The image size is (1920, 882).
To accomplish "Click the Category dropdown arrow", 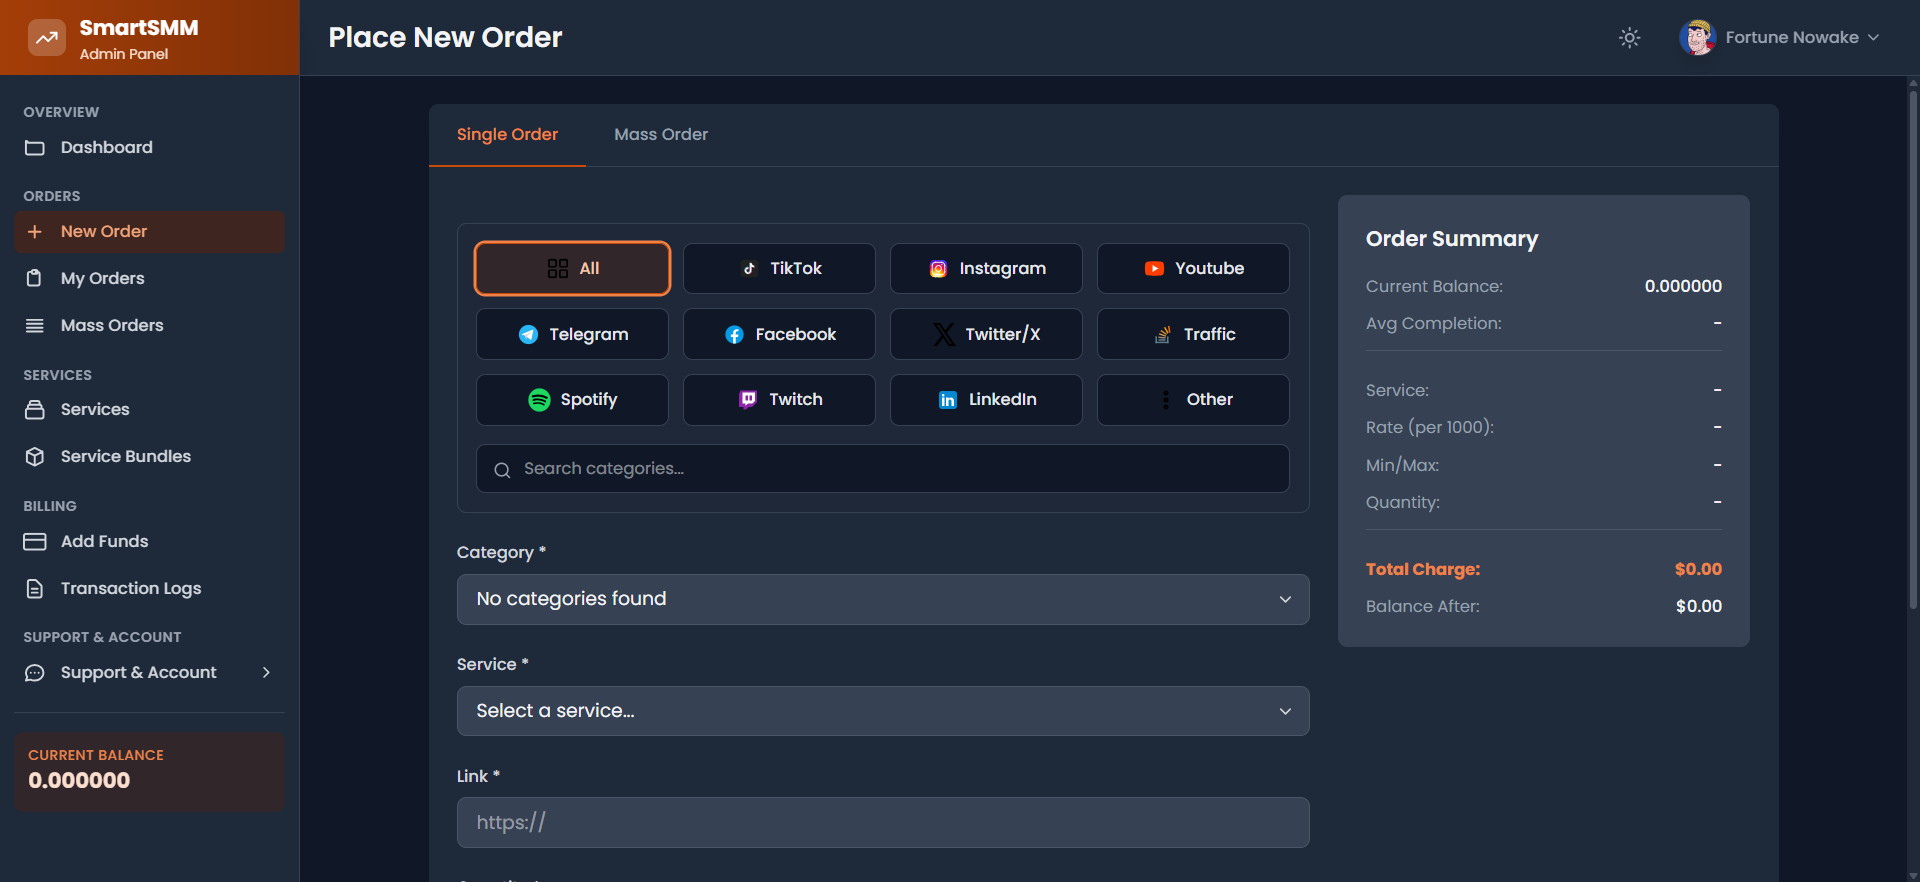I will [x=1285, y=600].
